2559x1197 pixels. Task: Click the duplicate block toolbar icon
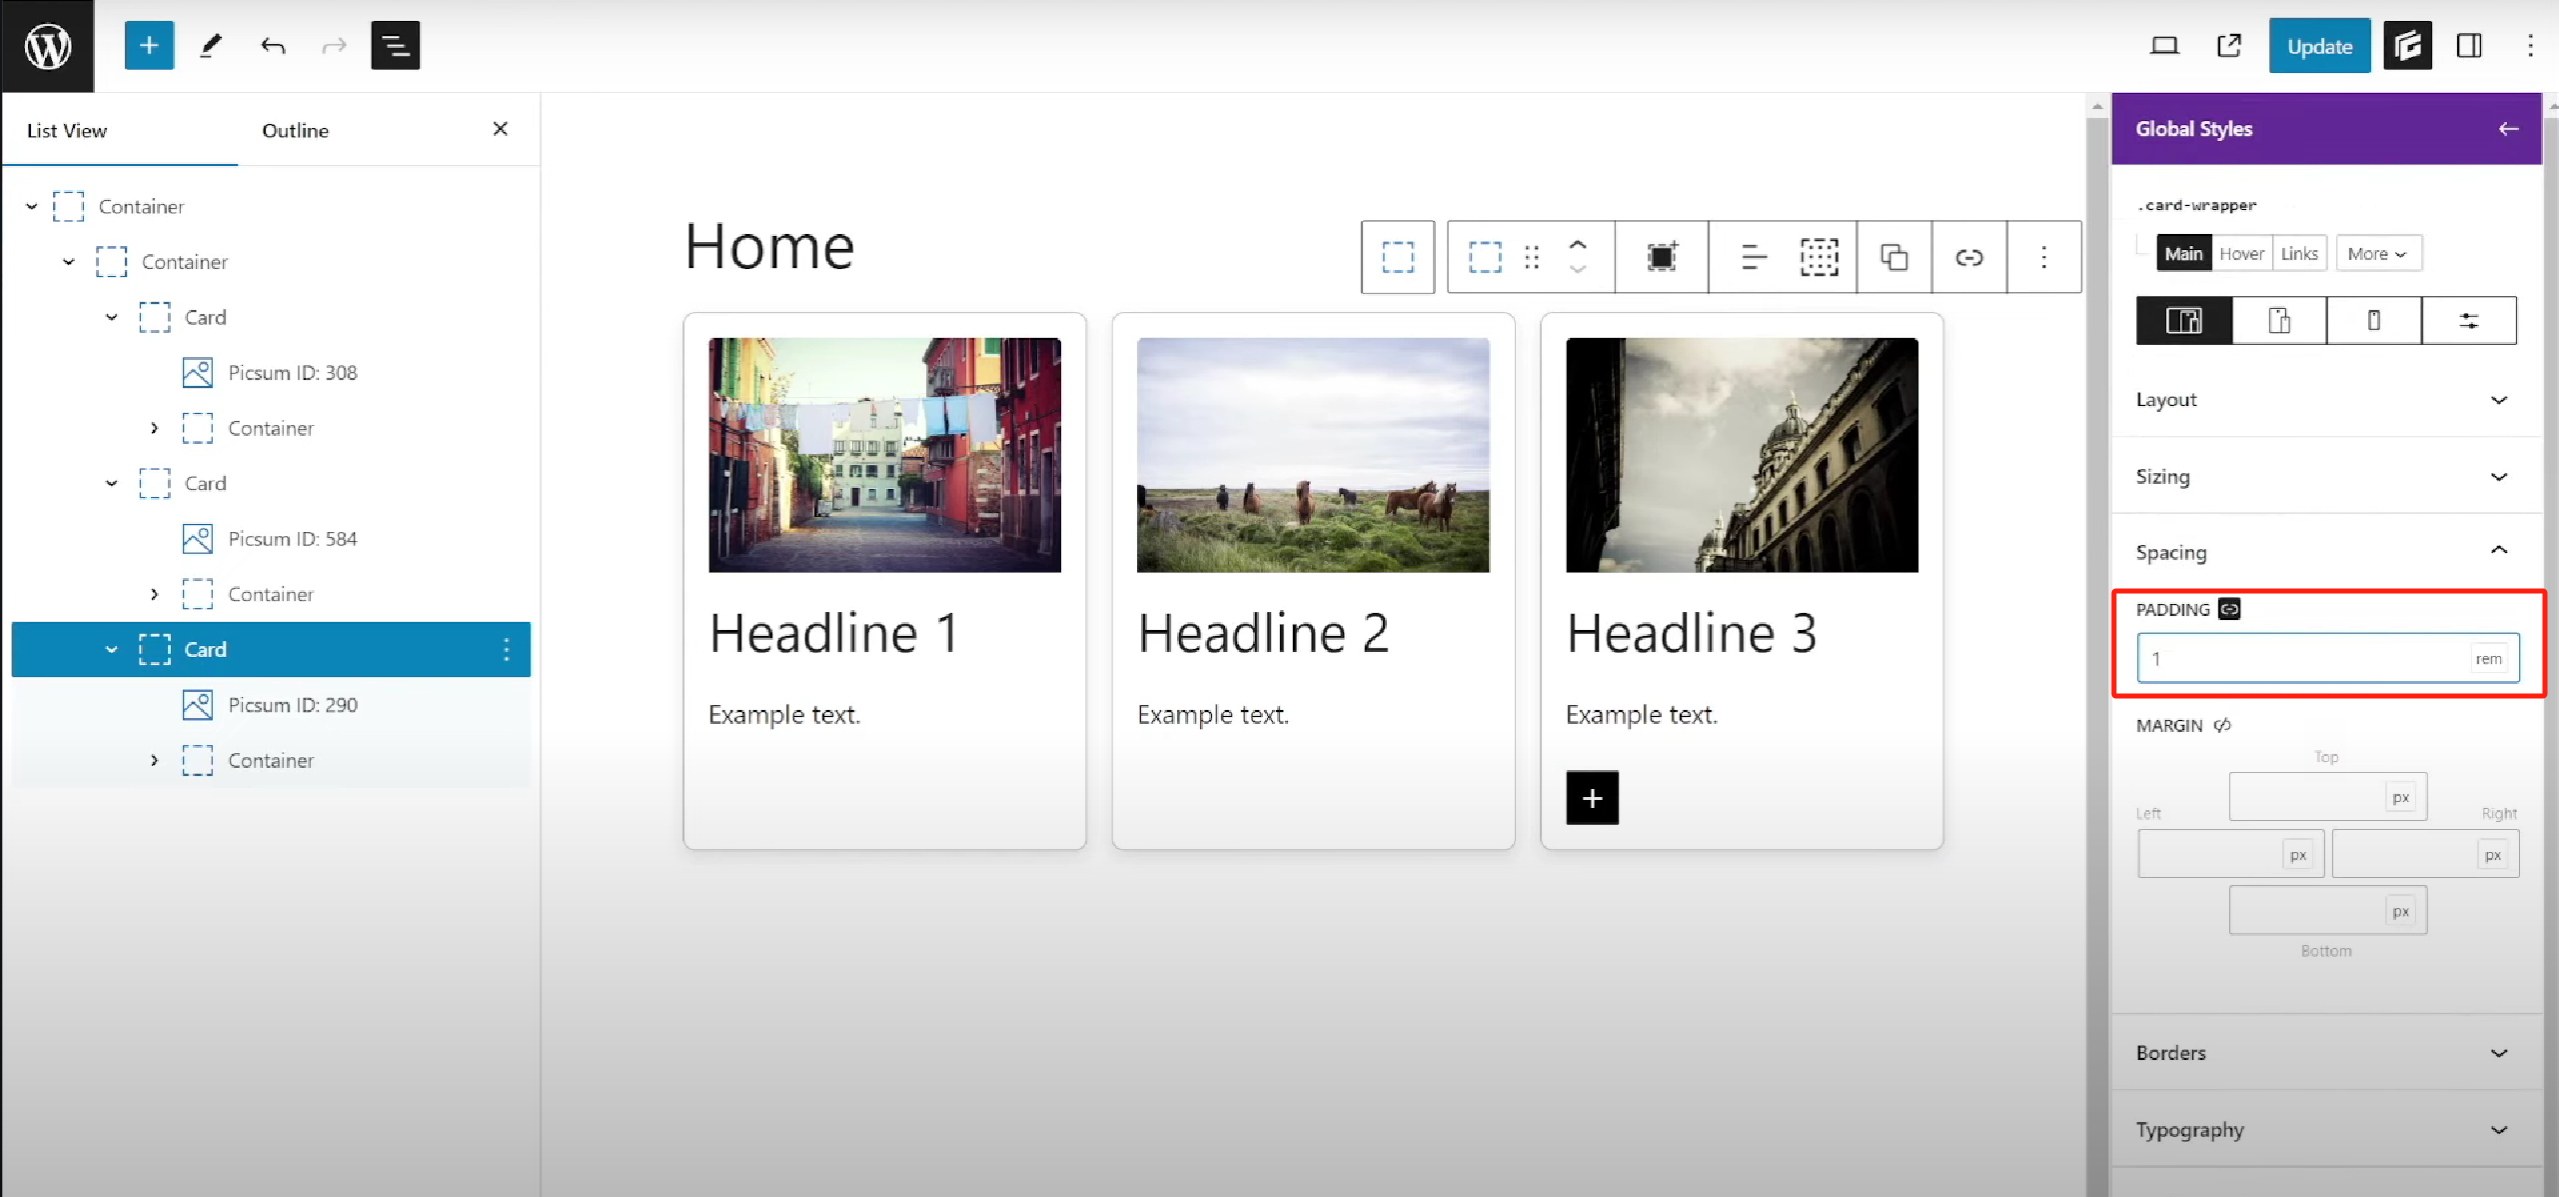(x=1893, y=257)
